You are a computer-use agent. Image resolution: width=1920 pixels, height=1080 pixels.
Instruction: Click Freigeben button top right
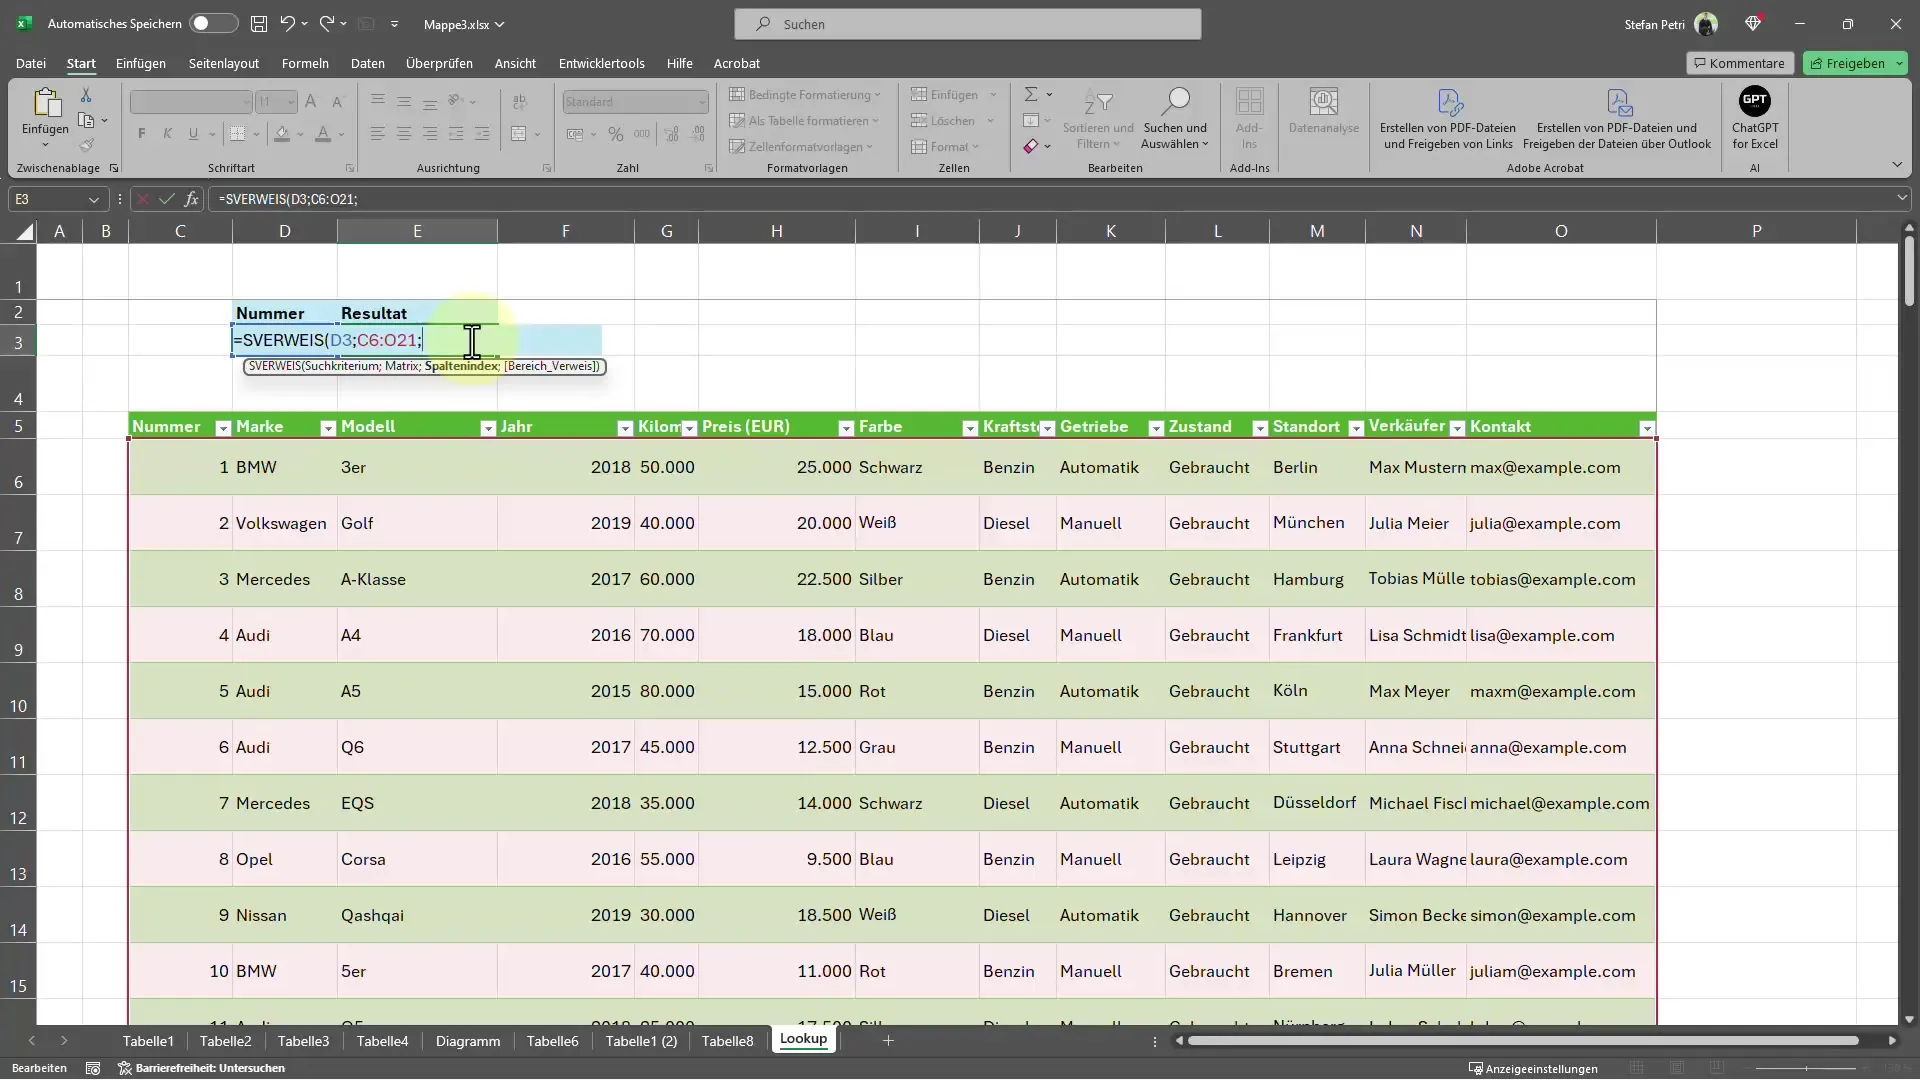[1853, 62]
